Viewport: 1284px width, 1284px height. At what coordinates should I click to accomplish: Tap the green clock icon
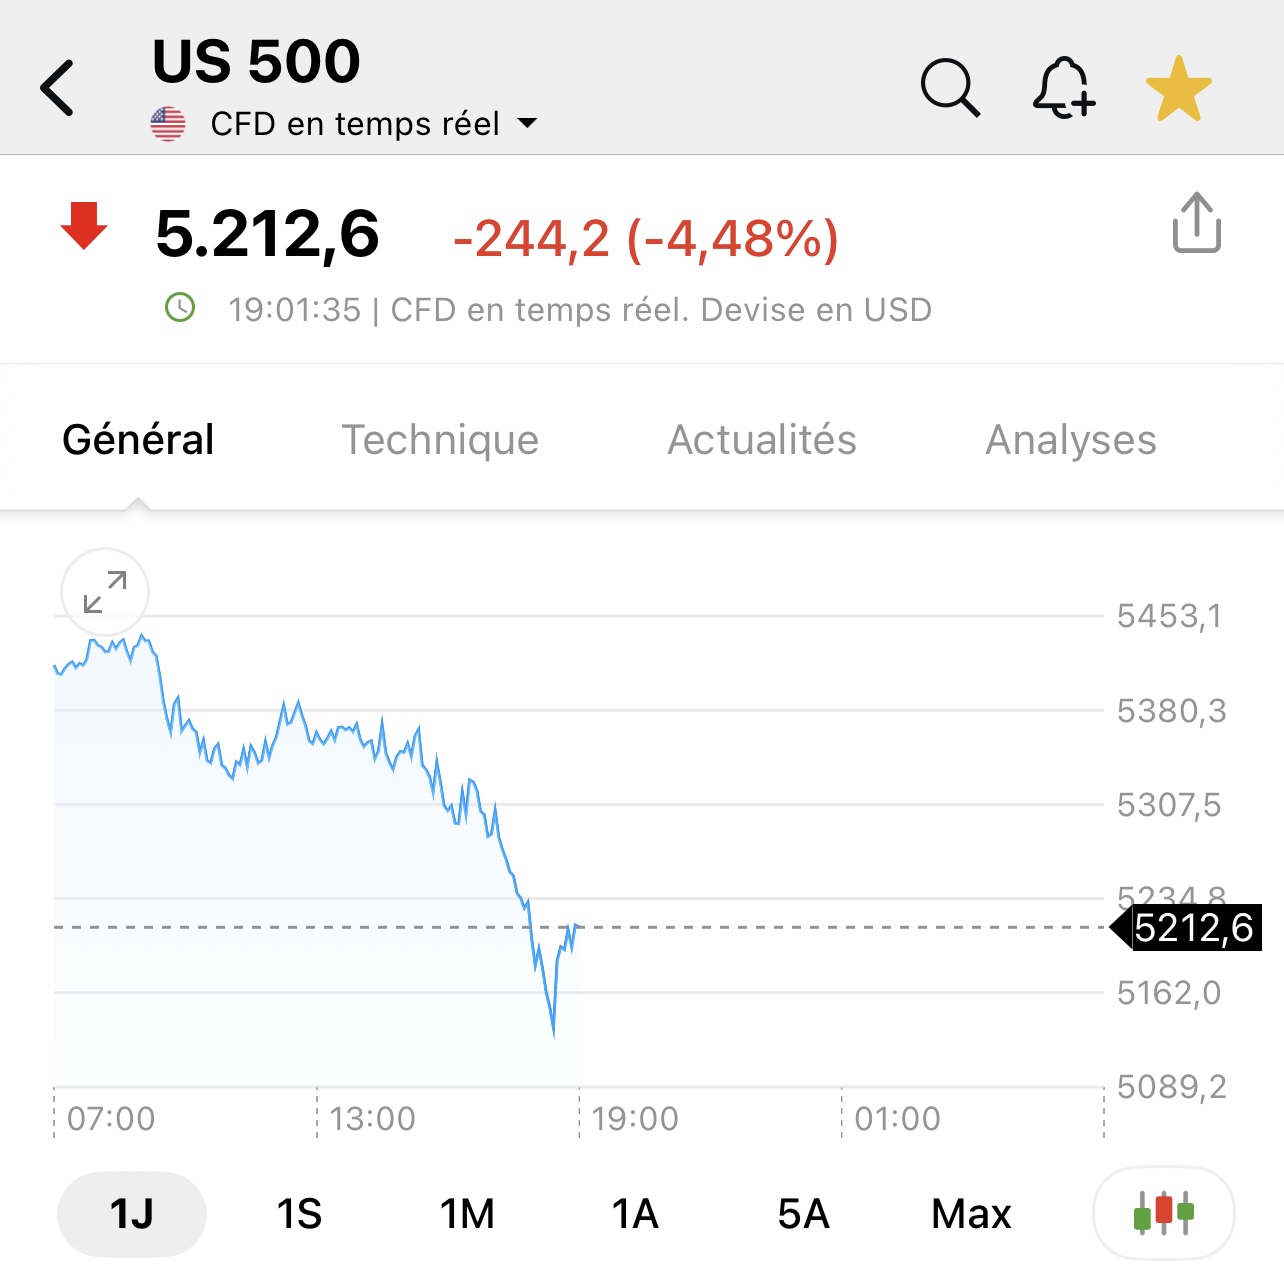180,308
